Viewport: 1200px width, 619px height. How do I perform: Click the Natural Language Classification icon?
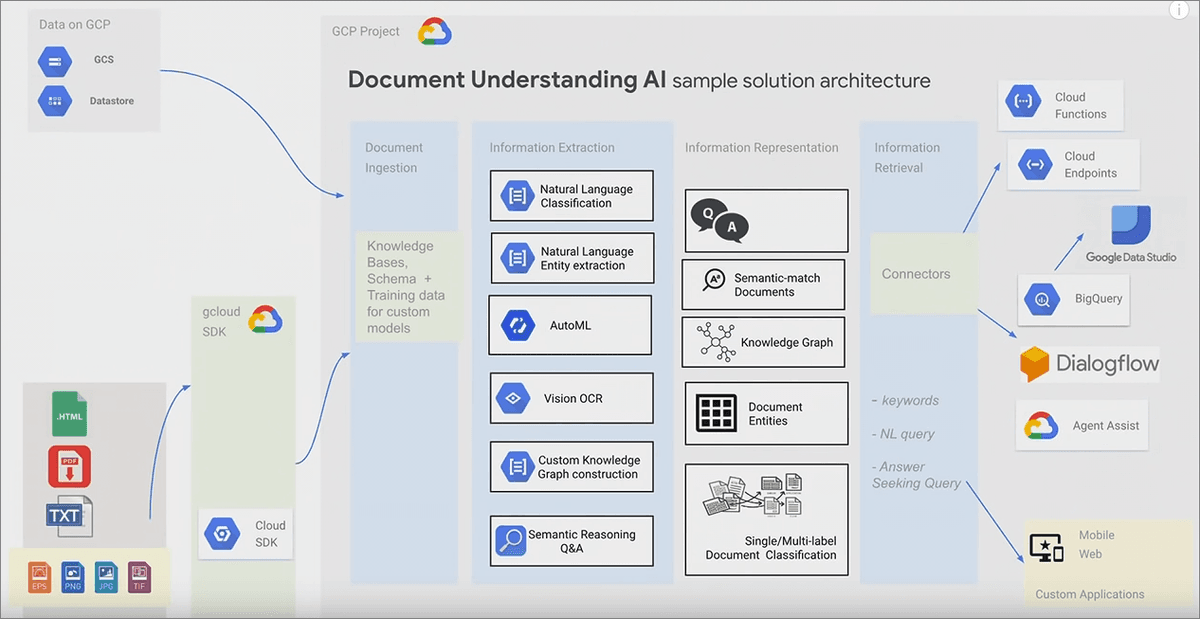point(517,195)
